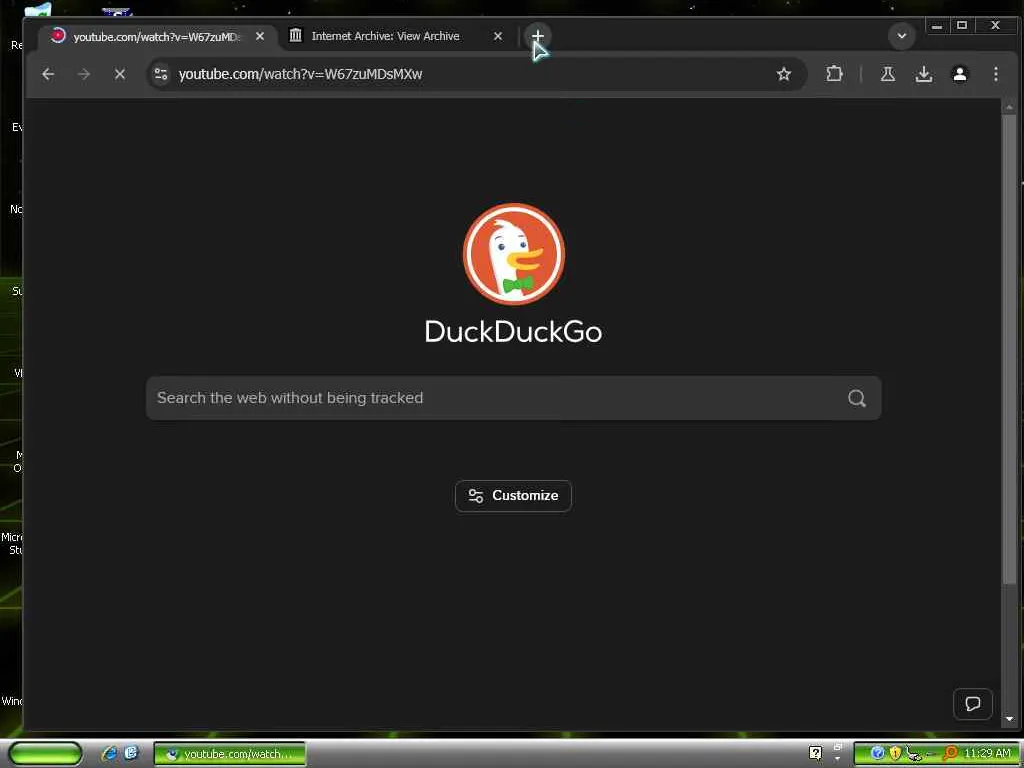Click the 11:29 AM clock
The width and height of the screenshot is (1024, 768).
(x=987, y=754)
